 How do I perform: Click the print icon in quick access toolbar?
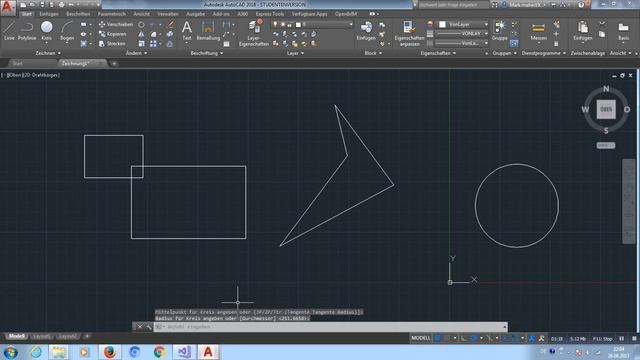(61, 5)
